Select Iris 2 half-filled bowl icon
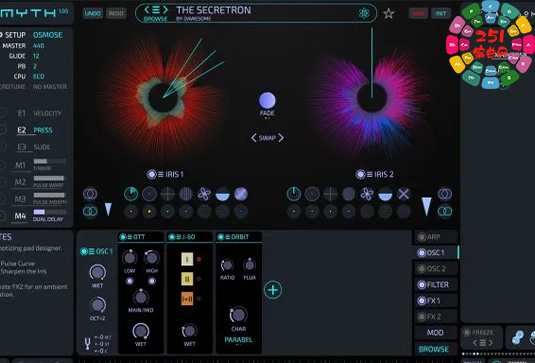The height and width of the screenshot is (363, 535). tap(385, 194)
